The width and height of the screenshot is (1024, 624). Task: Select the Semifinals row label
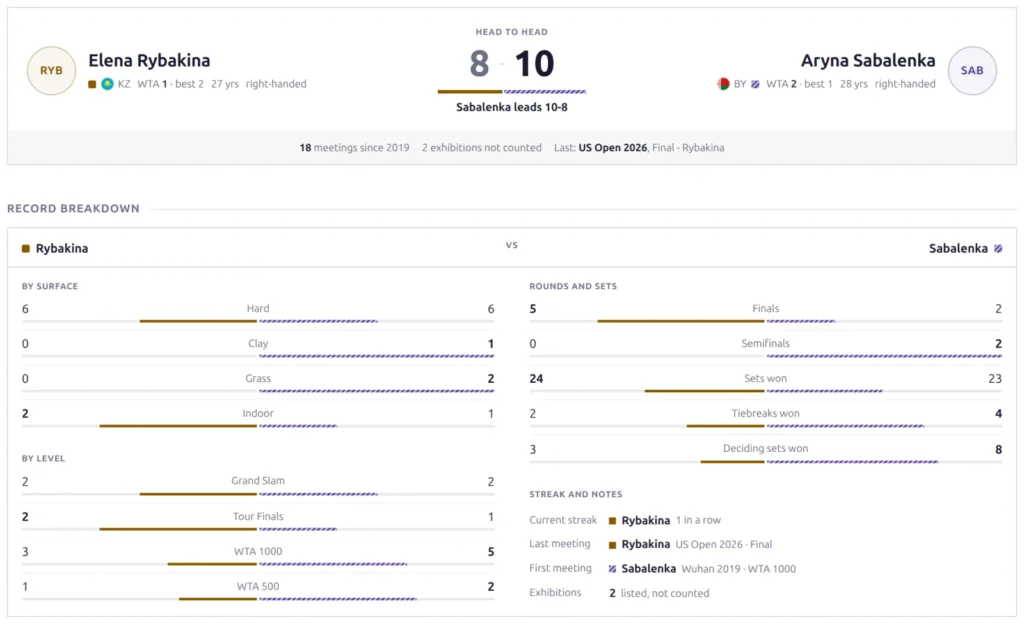point(765,343)
